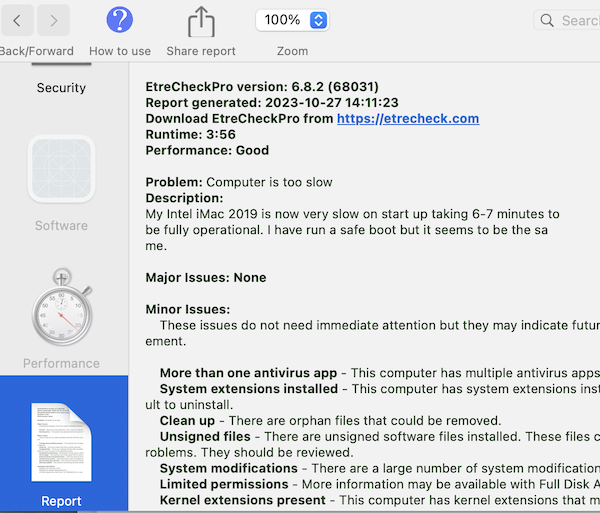Click System extensions installed entry
The width and height of the screenshot is (600, 513).
pyautogui.click(x=249, y=389)
